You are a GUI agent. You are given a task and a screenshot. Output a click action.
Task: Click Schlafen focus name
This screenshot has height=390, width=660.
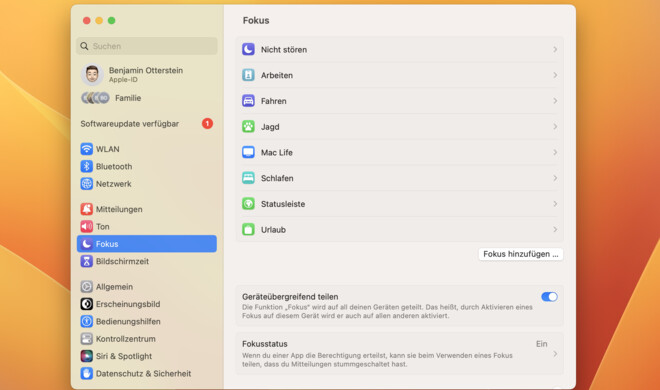(277, 178)
